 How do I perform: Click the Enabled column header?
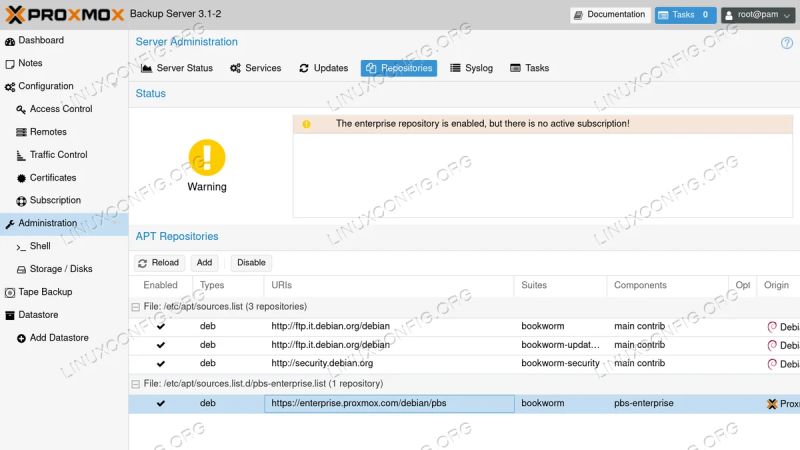(x=161, y=286)
